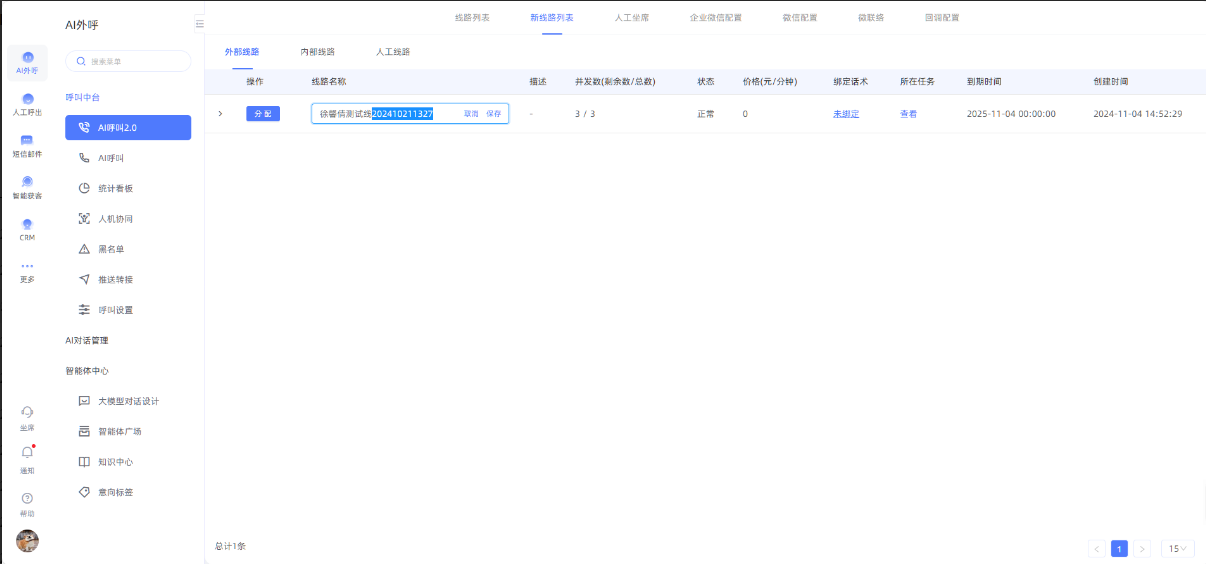Screen dimensions: 1206x564
Task: Open the CRM module icon
Action: [27, 228]
